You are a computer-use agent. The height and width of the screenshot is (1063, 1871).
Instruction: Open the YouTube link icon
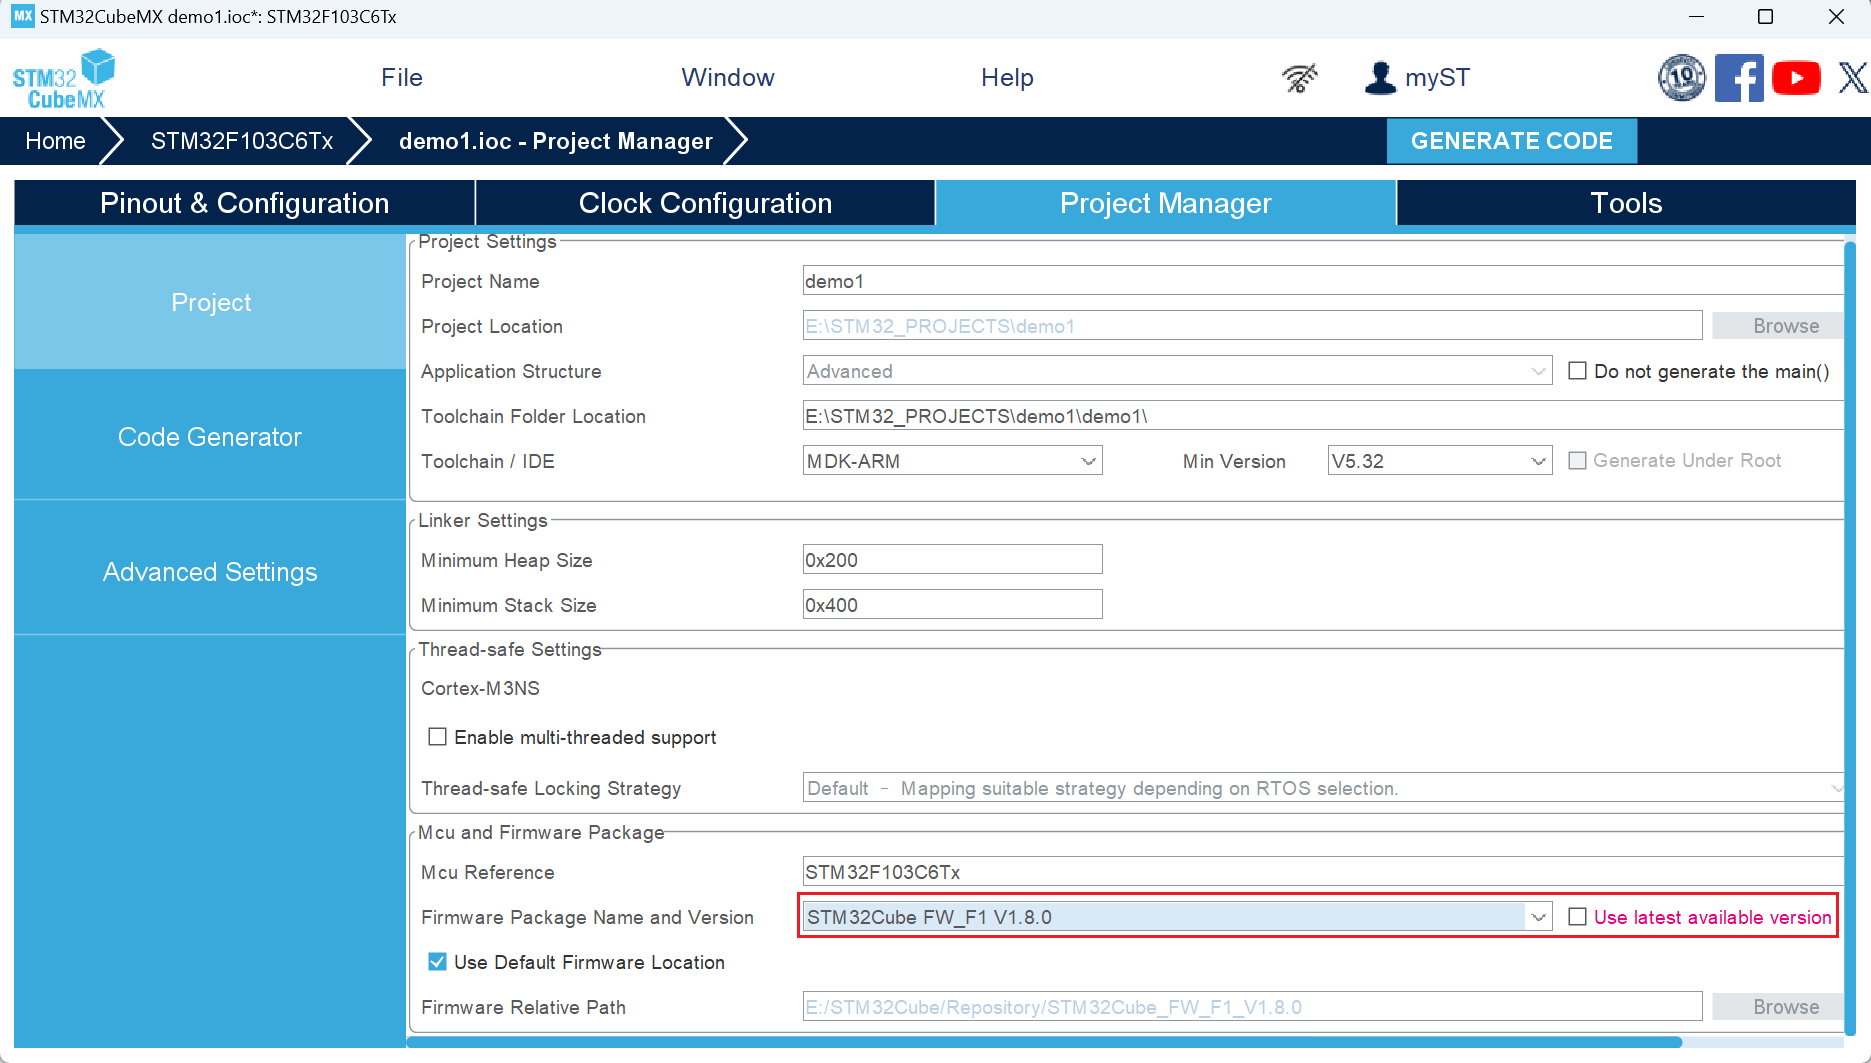[1796, 77]
